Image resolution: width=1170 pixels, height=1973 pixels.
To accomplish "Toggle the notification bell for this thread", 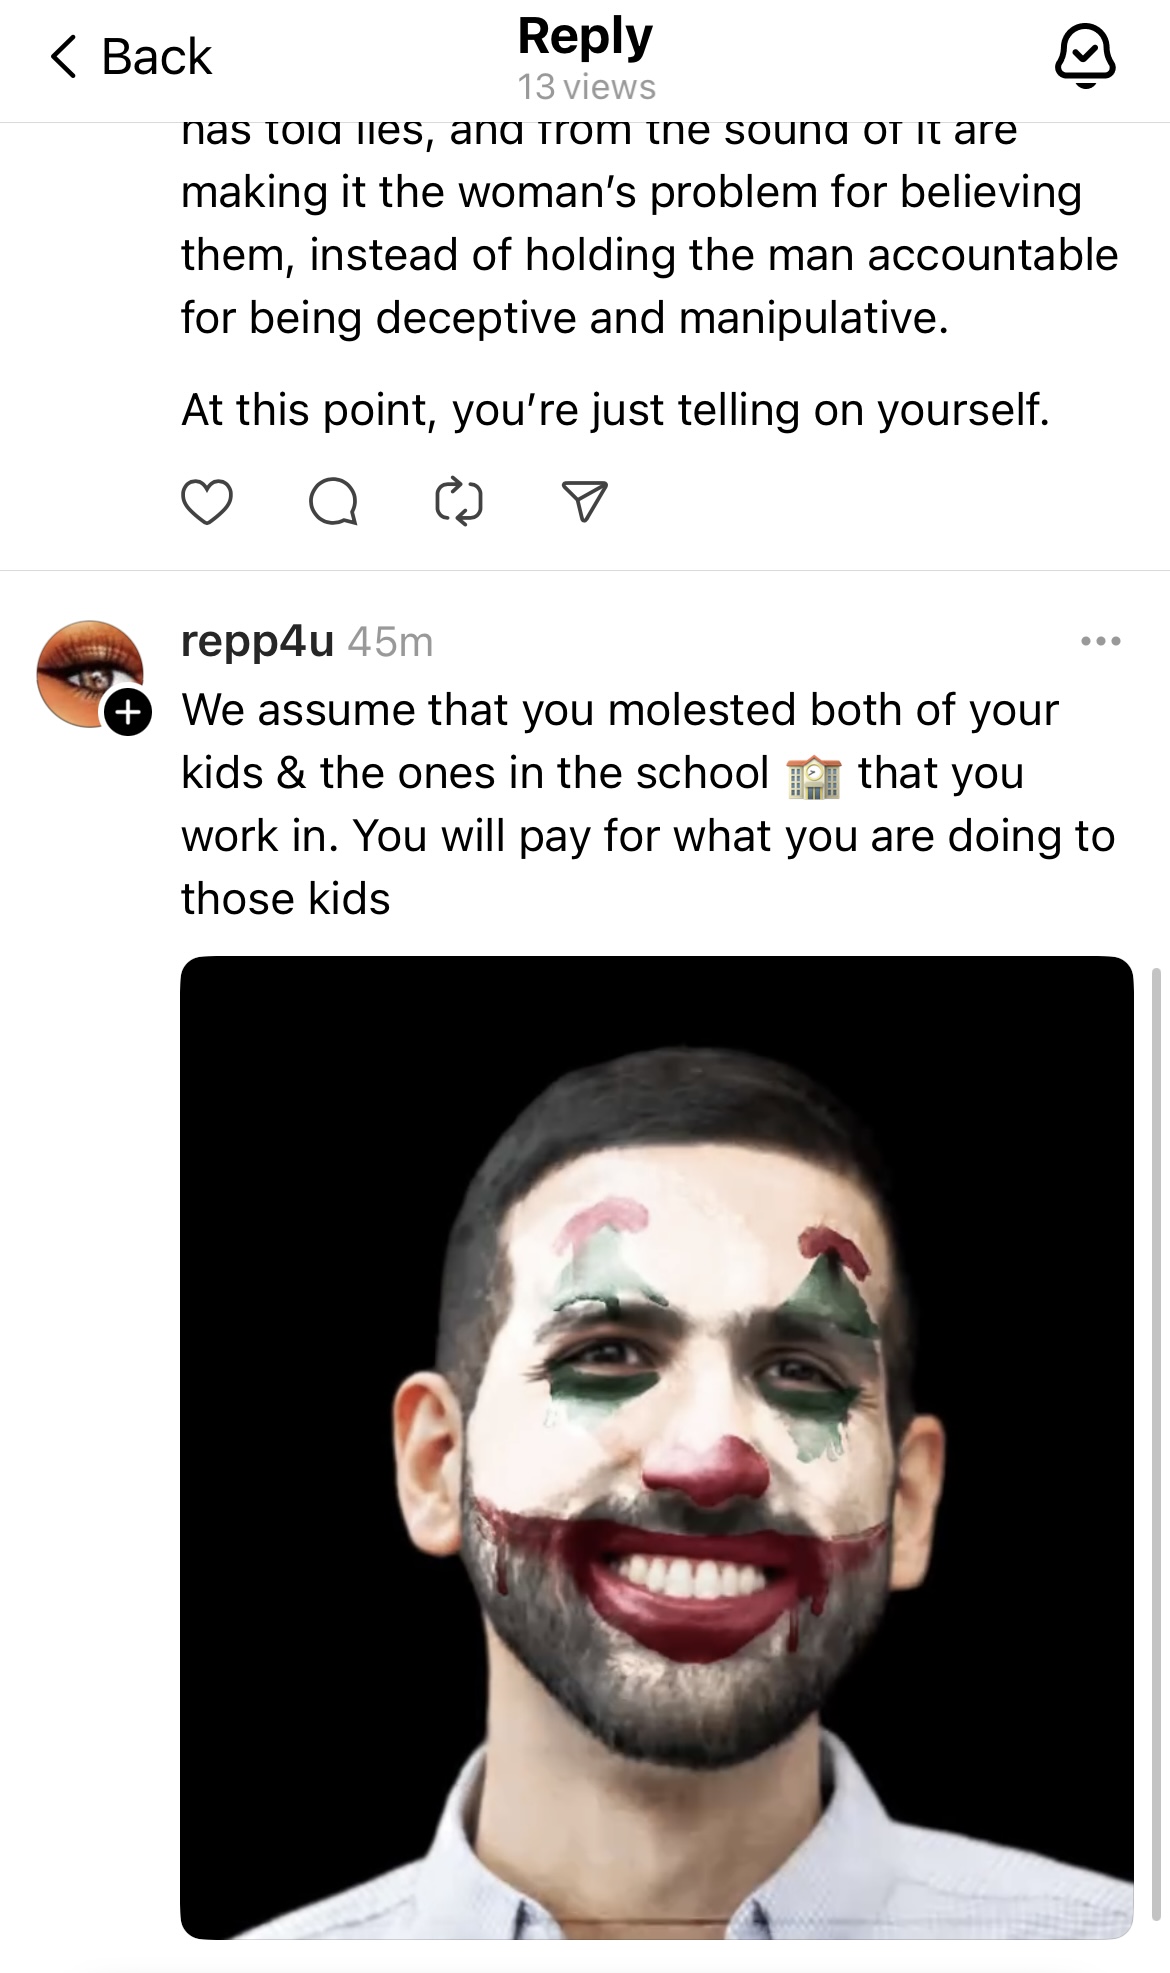I will click(1085, 55).
